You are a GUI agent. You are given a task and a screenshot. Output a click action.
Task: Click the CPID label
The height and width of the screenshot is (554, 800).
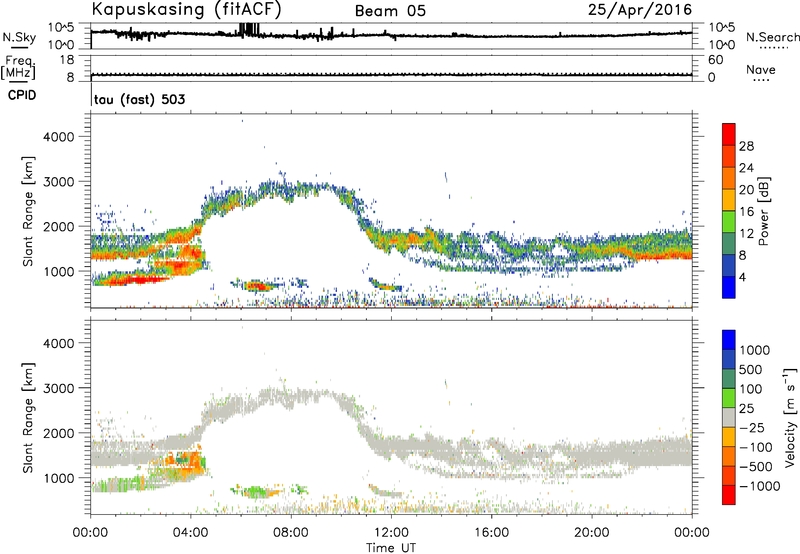pos(22,95)
